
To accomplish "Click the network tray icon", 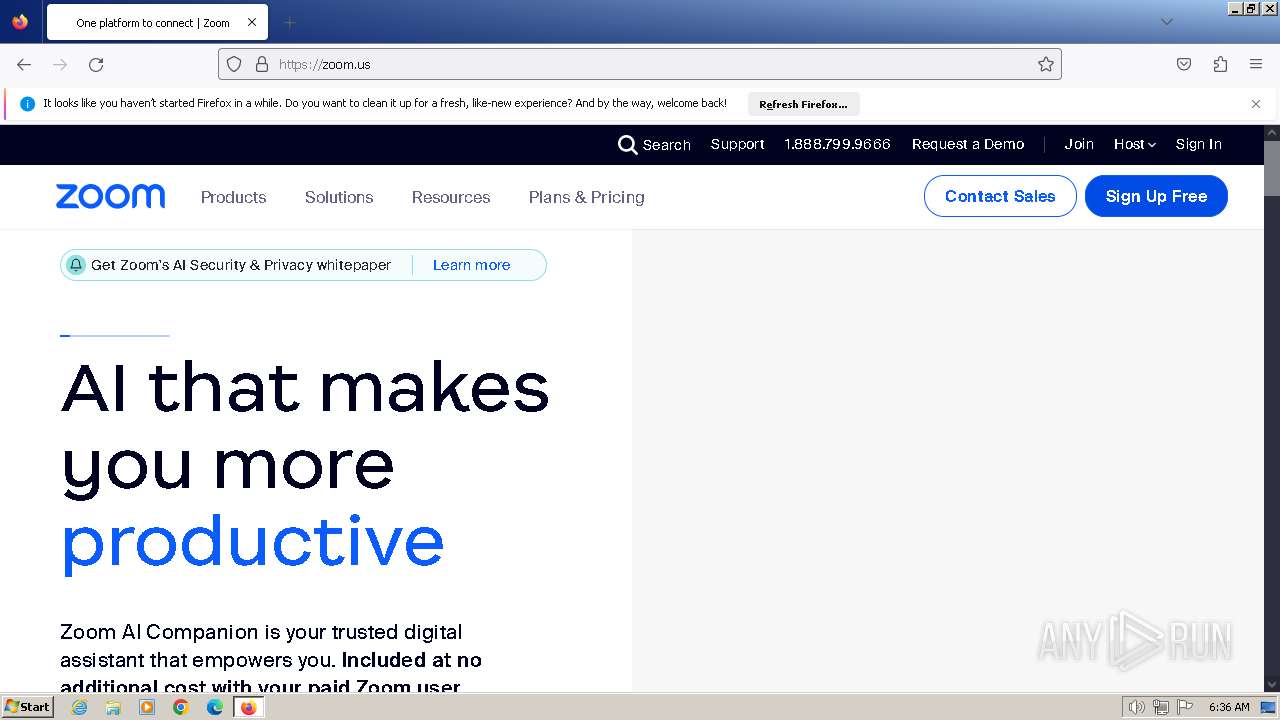I will [x=1161, y=707].
